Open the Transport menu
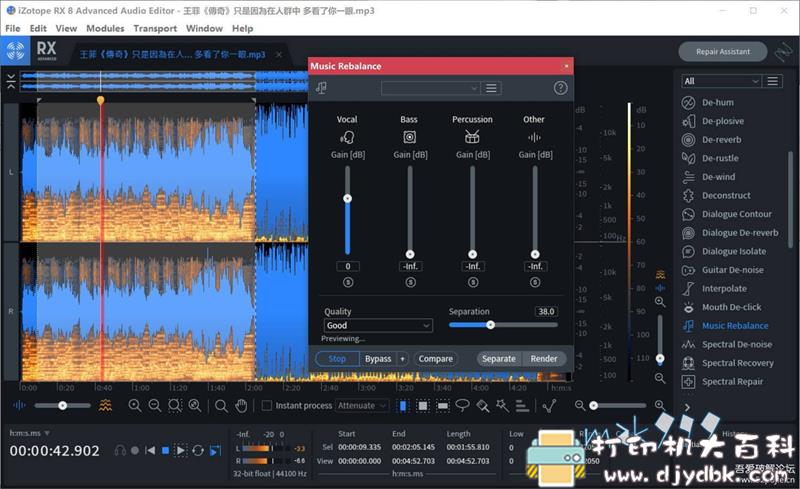 155,28
